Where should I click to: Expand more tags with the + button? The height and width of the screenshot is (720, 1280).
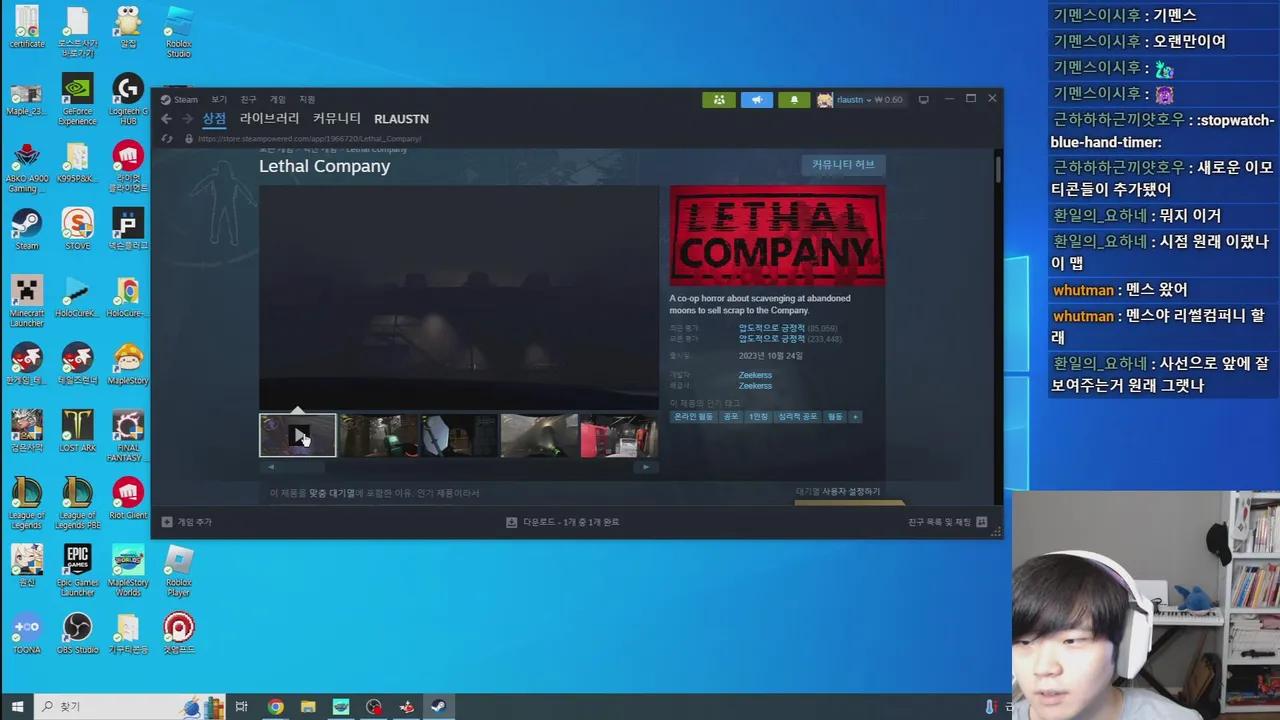coord(855,417)
